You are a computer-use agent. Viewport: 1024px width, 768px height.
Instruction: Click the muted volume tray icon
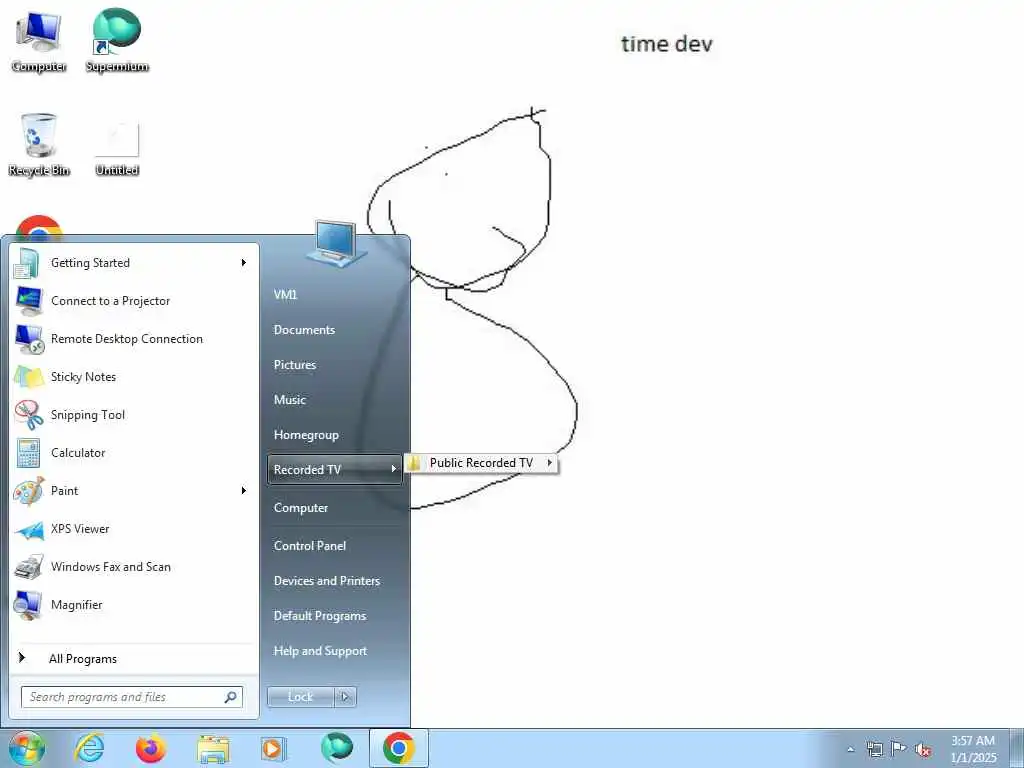[923, 749]
